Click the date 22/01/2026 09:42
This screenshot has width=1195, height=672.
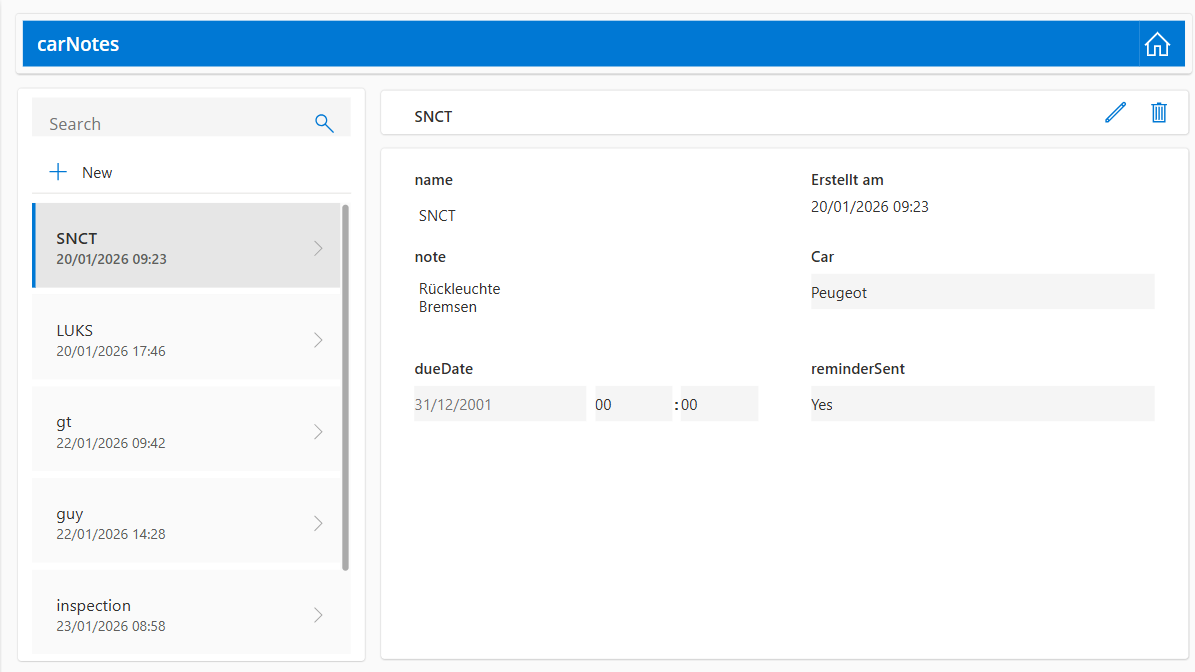[x=111, y=443]
